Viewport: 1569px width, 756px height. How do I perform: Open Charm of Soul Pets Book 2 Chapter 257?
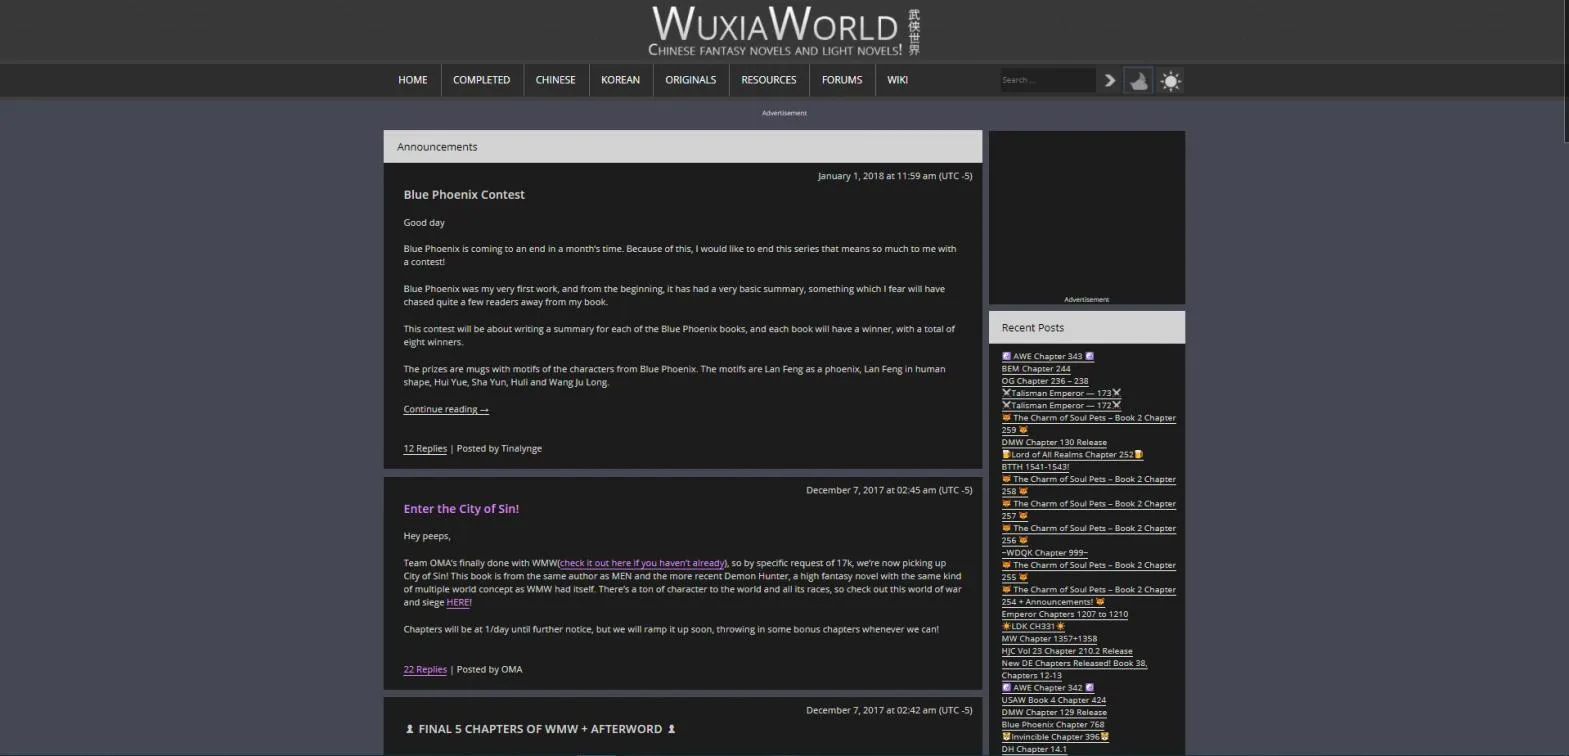1088,510
